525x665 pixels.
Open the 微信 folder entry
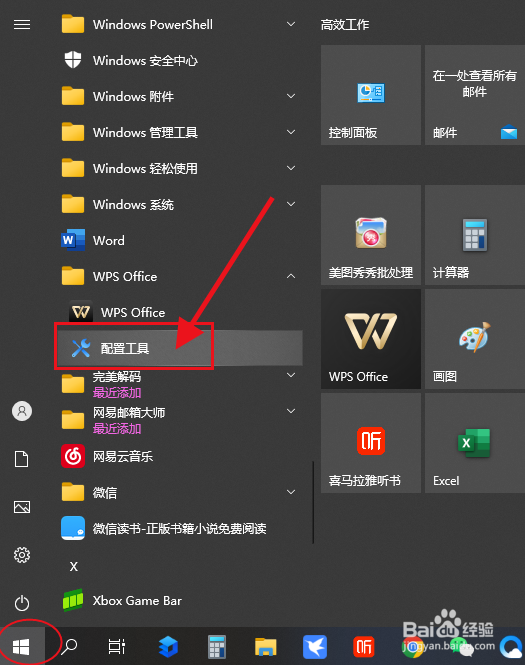[x=181, y=492]
